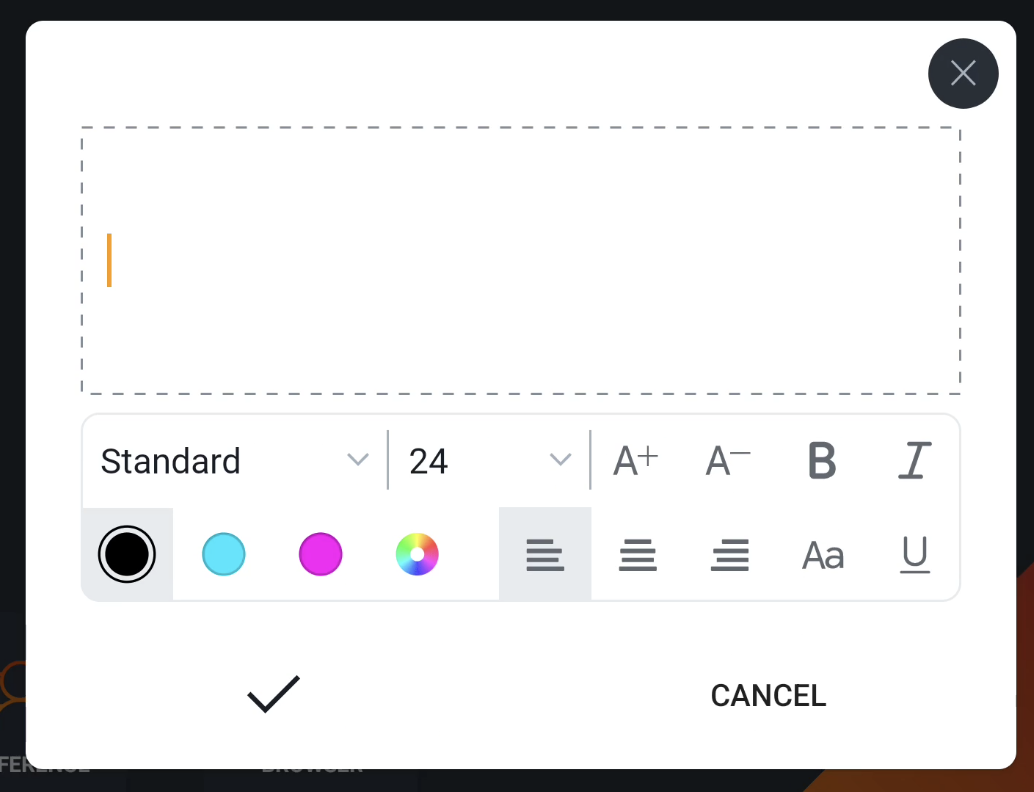The width and height of the screenshot is (1034, 792).
Task: Apply italic formatting to text
Action: [x=913, y=460]
